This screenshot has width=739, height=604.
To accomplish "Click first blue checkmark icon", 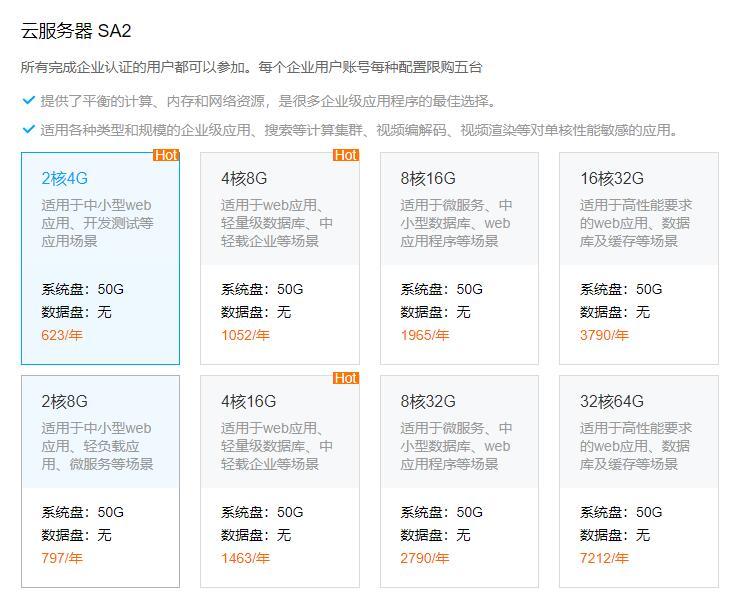I will point(28,101).
